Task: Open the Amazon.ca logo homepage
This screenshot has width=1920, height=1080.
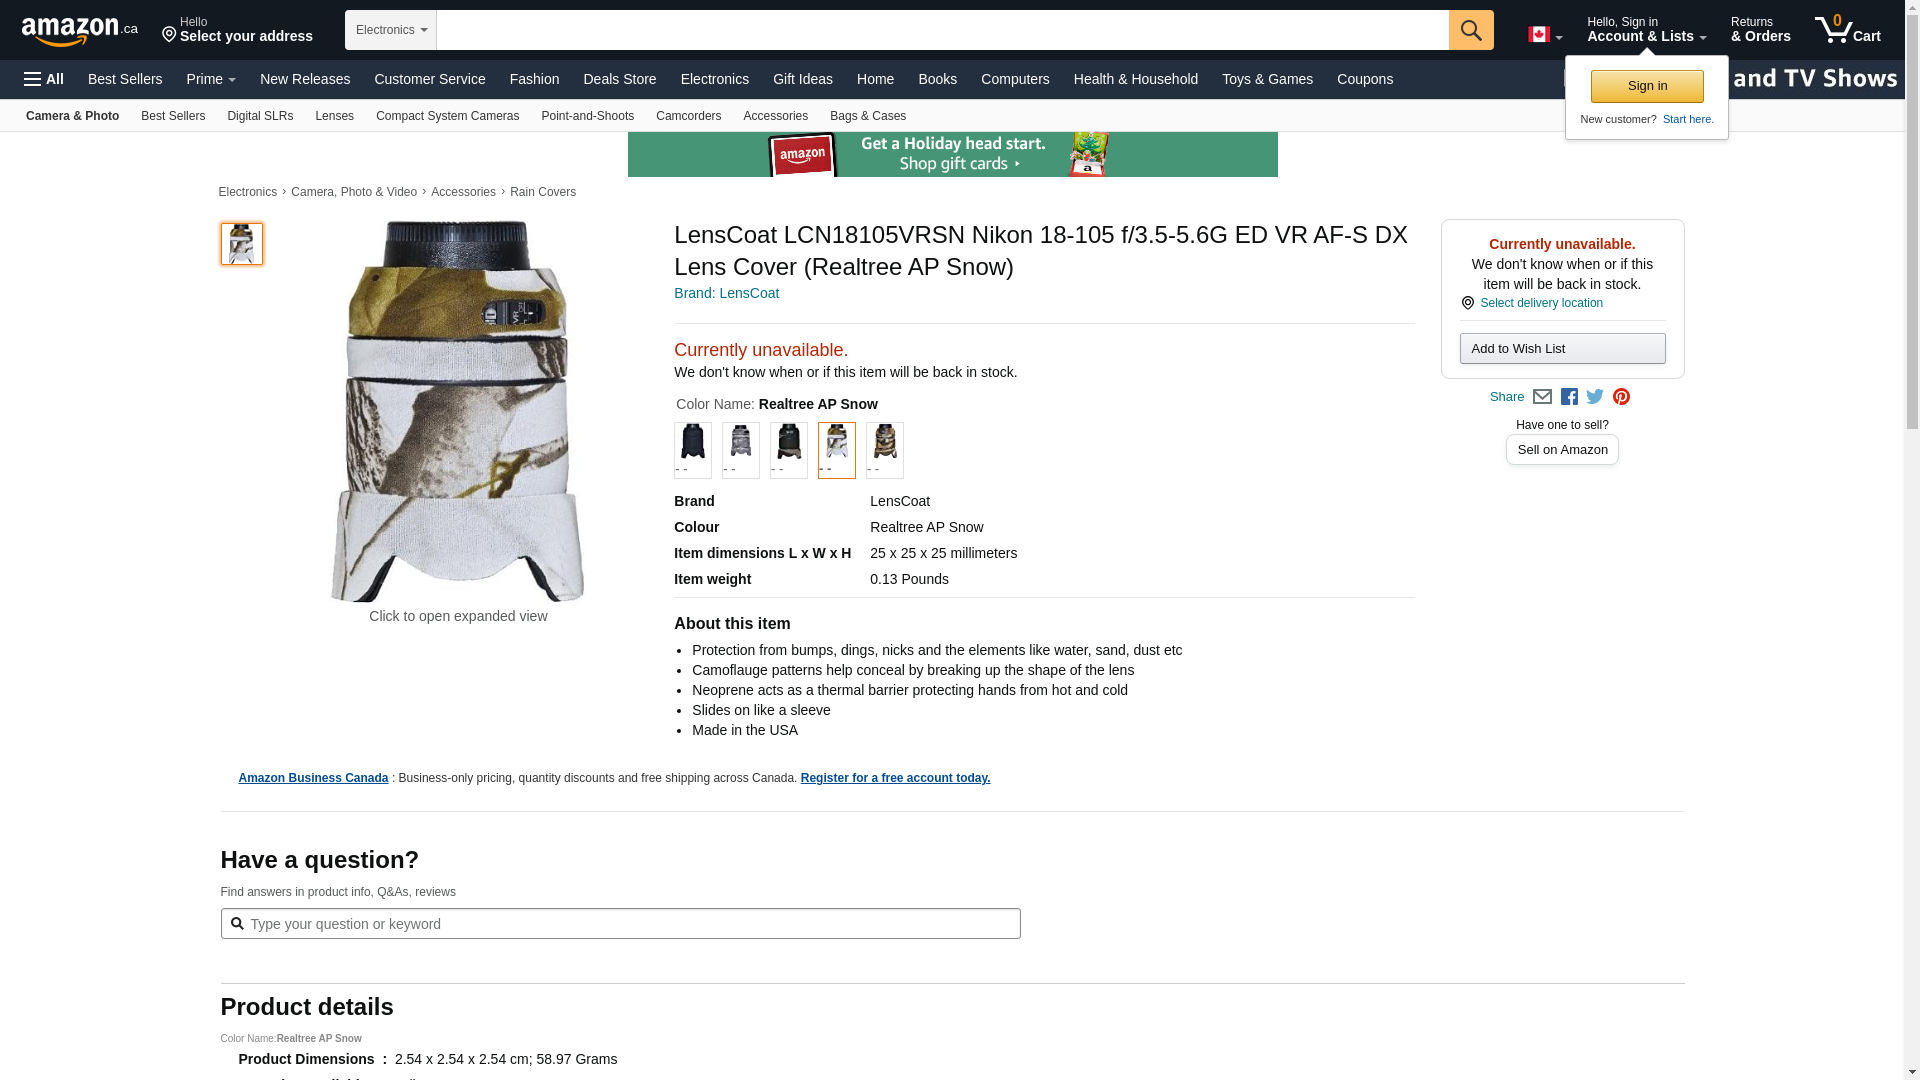Action: (x=80, y=31)
